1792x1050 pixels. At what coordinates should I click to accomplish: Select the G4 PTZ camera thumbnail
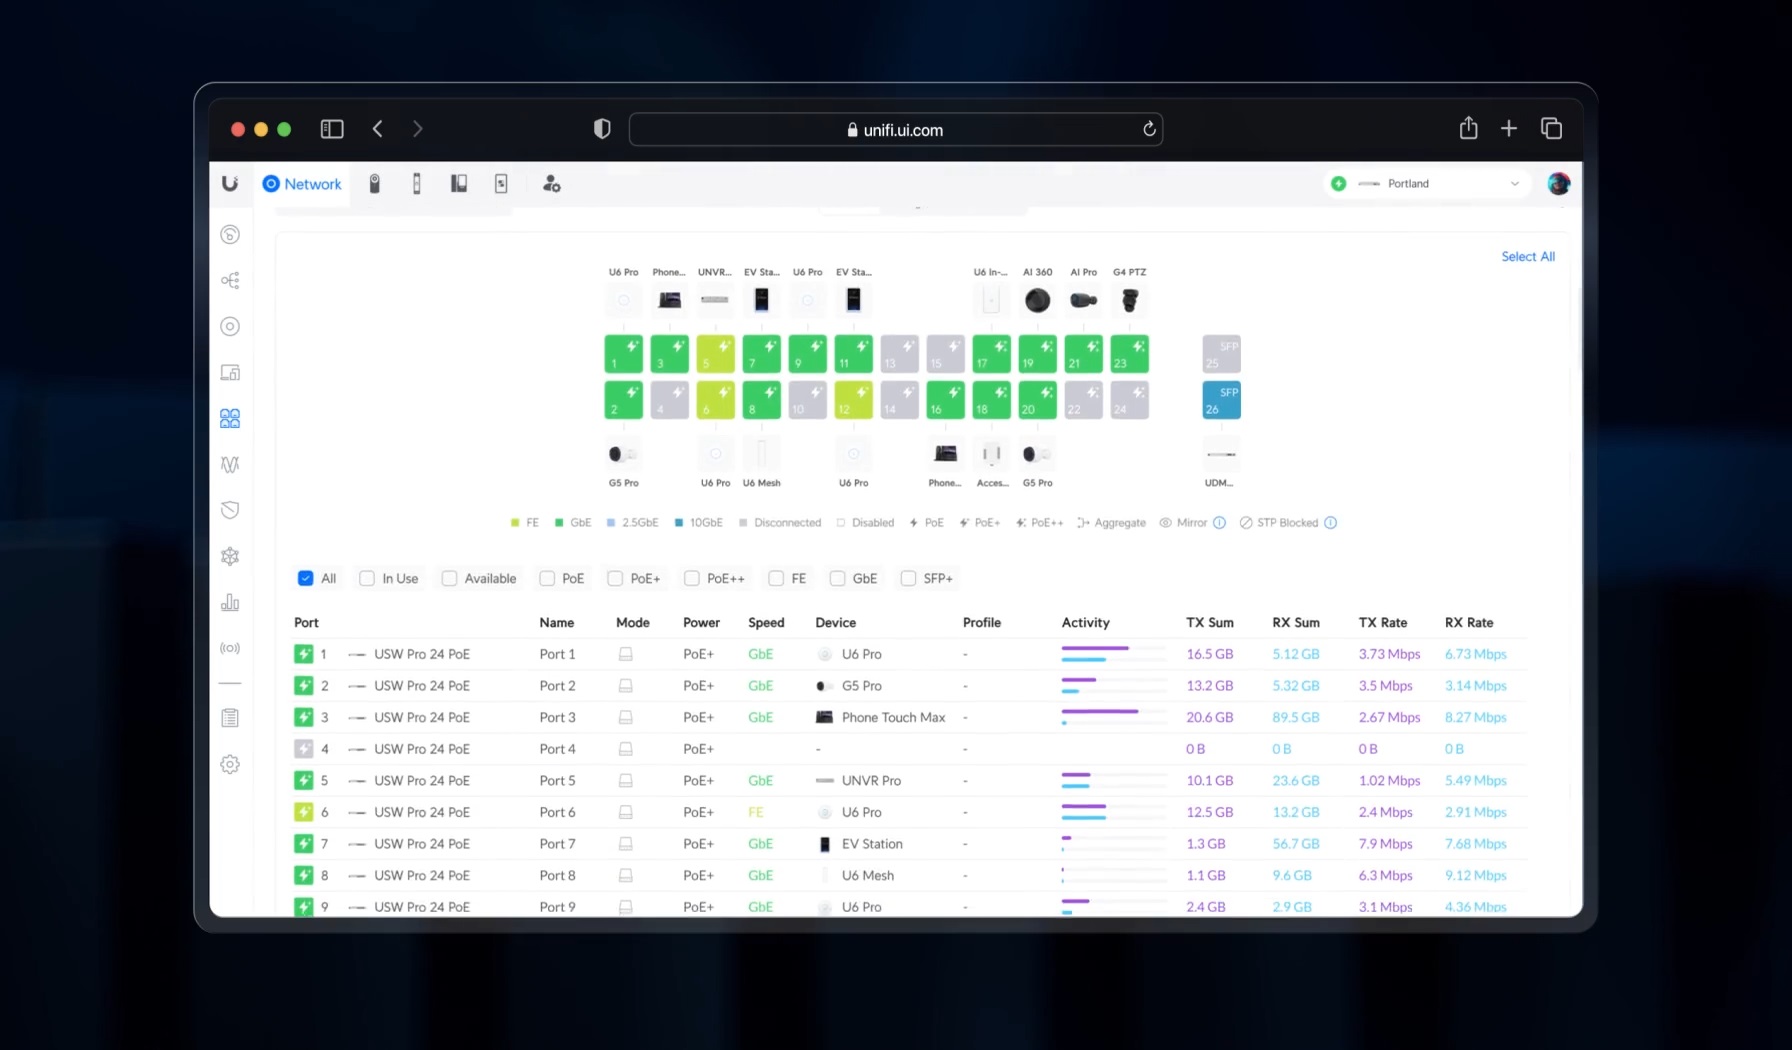coord(1130,300)
